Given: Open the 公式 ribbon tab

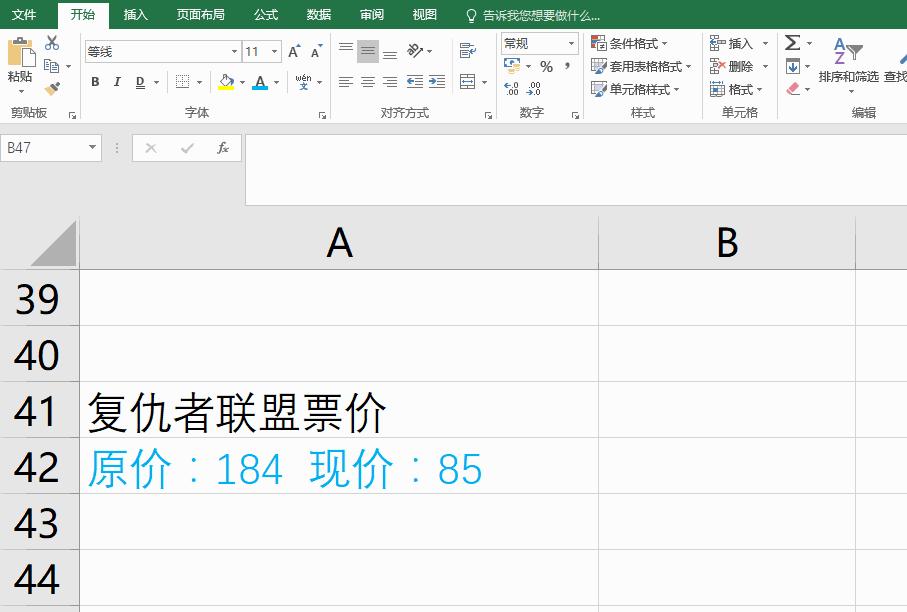Looking at the screenshot, I should click(265, 14).
